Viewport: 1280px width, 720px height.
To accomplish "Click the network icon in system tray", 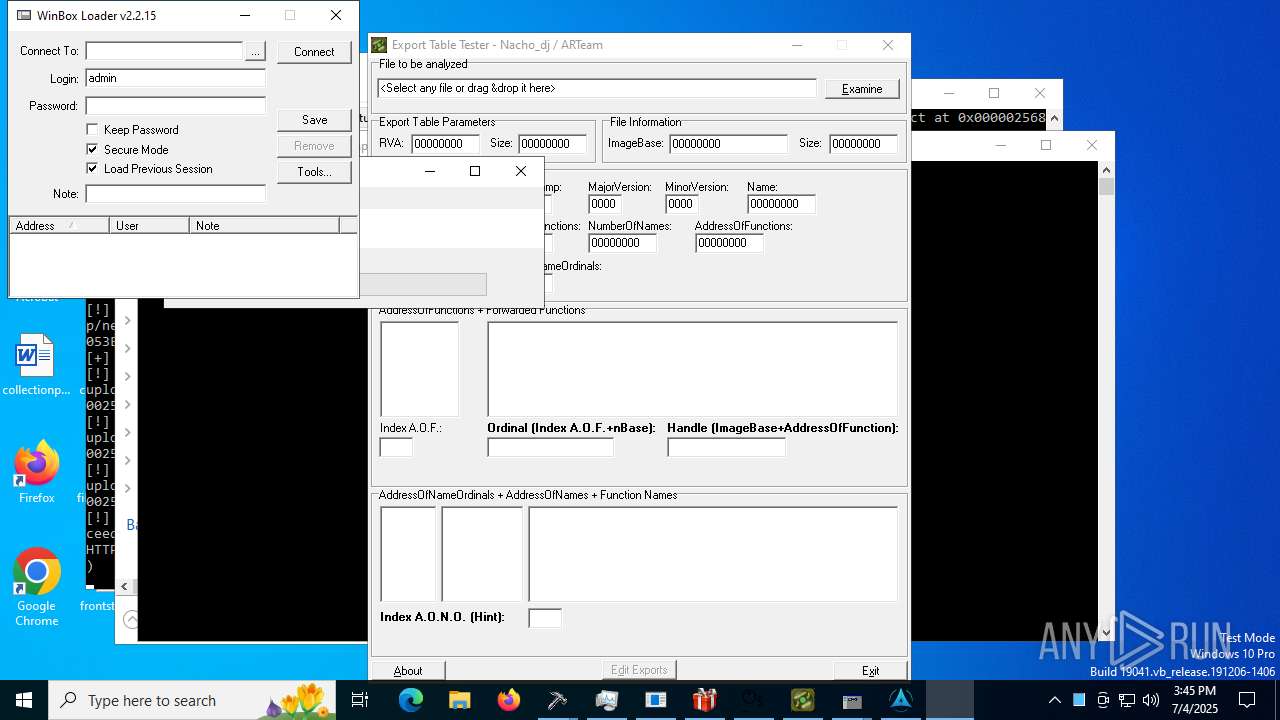I will pos(1127,700).
